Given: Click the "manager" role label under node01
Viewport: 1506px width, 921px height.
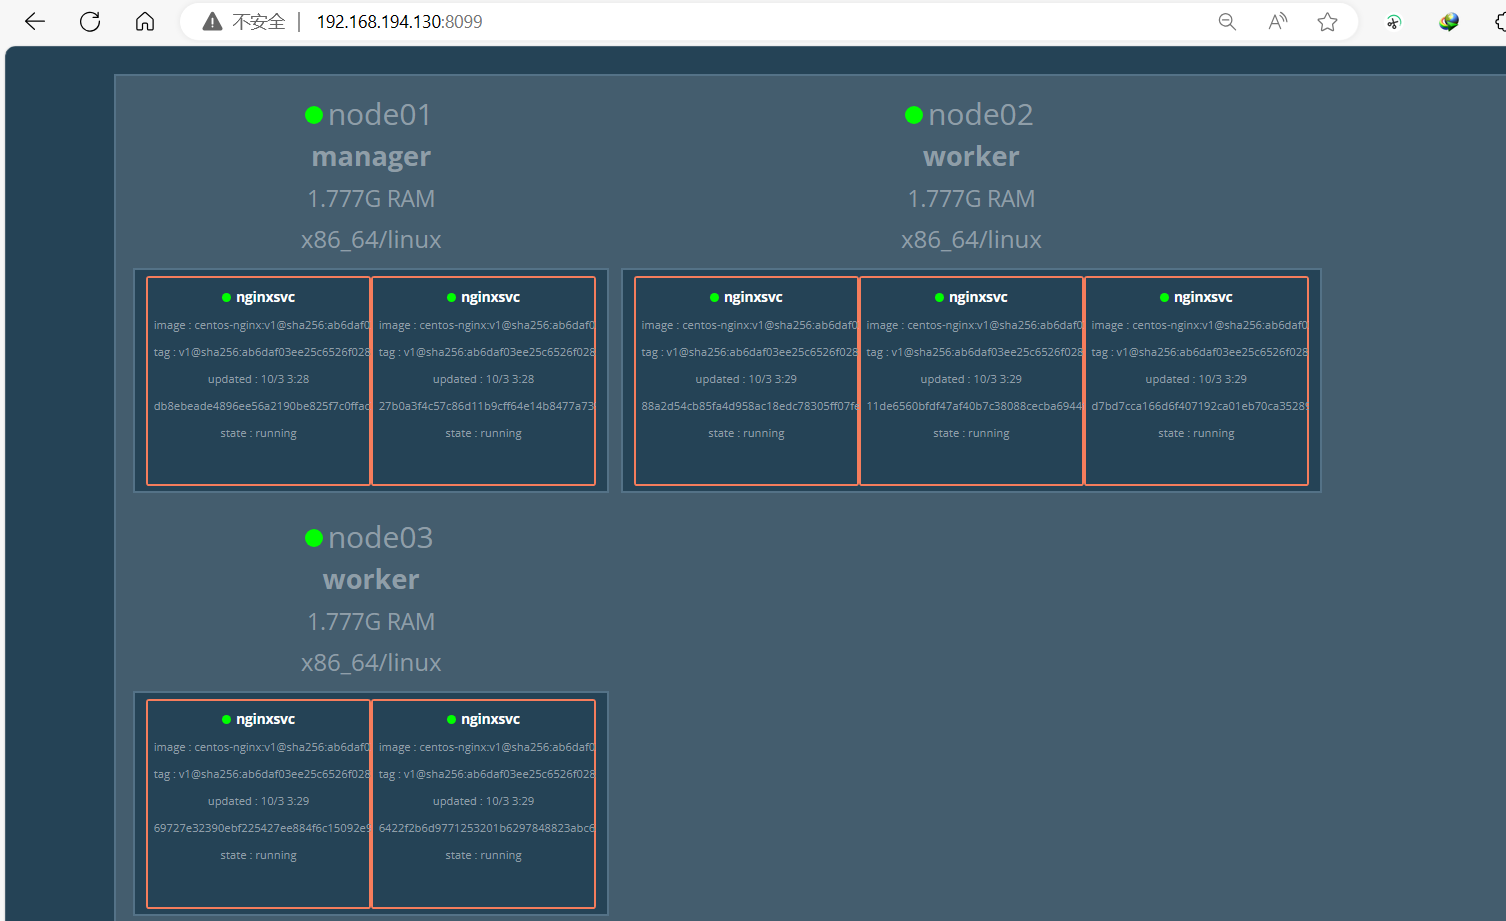Looking at the screenshot, I should [371, 157].
